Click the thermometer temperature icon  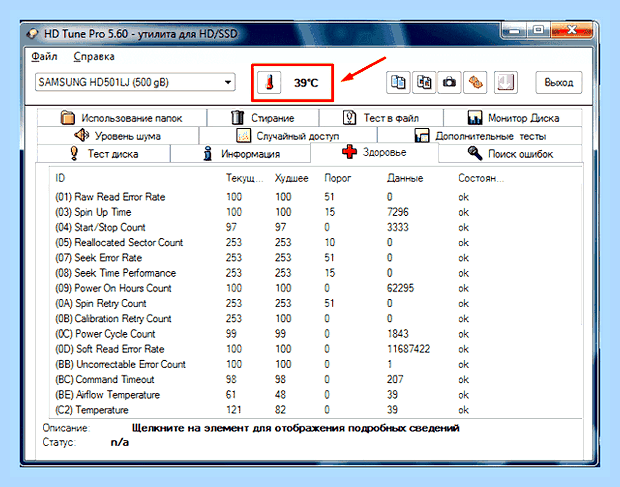pyautogui.click(x=269, y=82)
